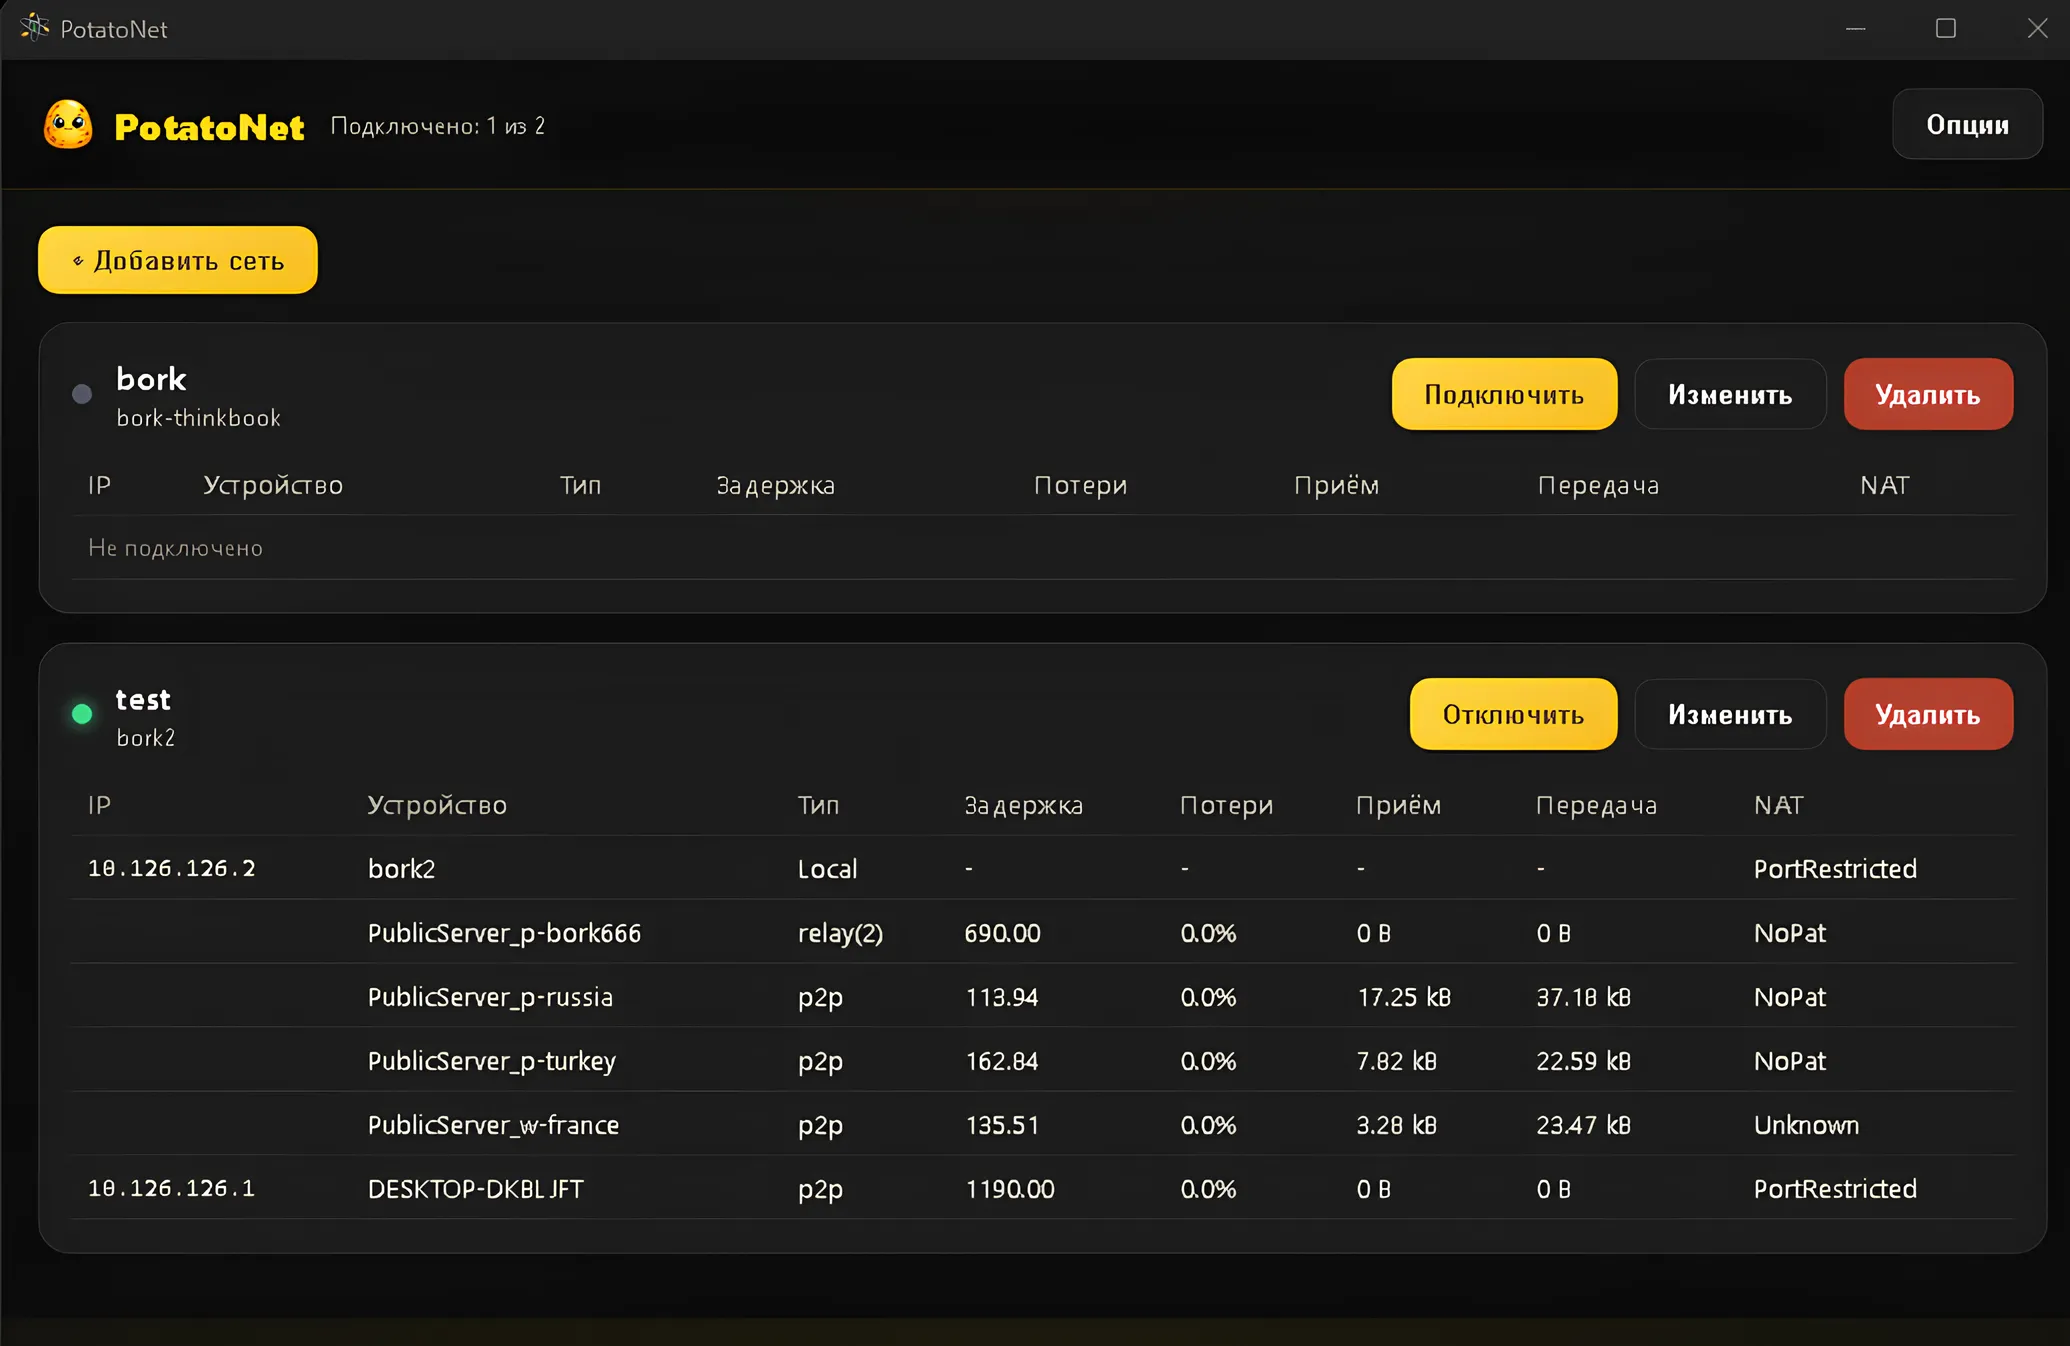The width and height of the screenshot is (2070, 1346).
Task: Select IP address 10.126.126.1
Action: click(x=172, y=1188)
